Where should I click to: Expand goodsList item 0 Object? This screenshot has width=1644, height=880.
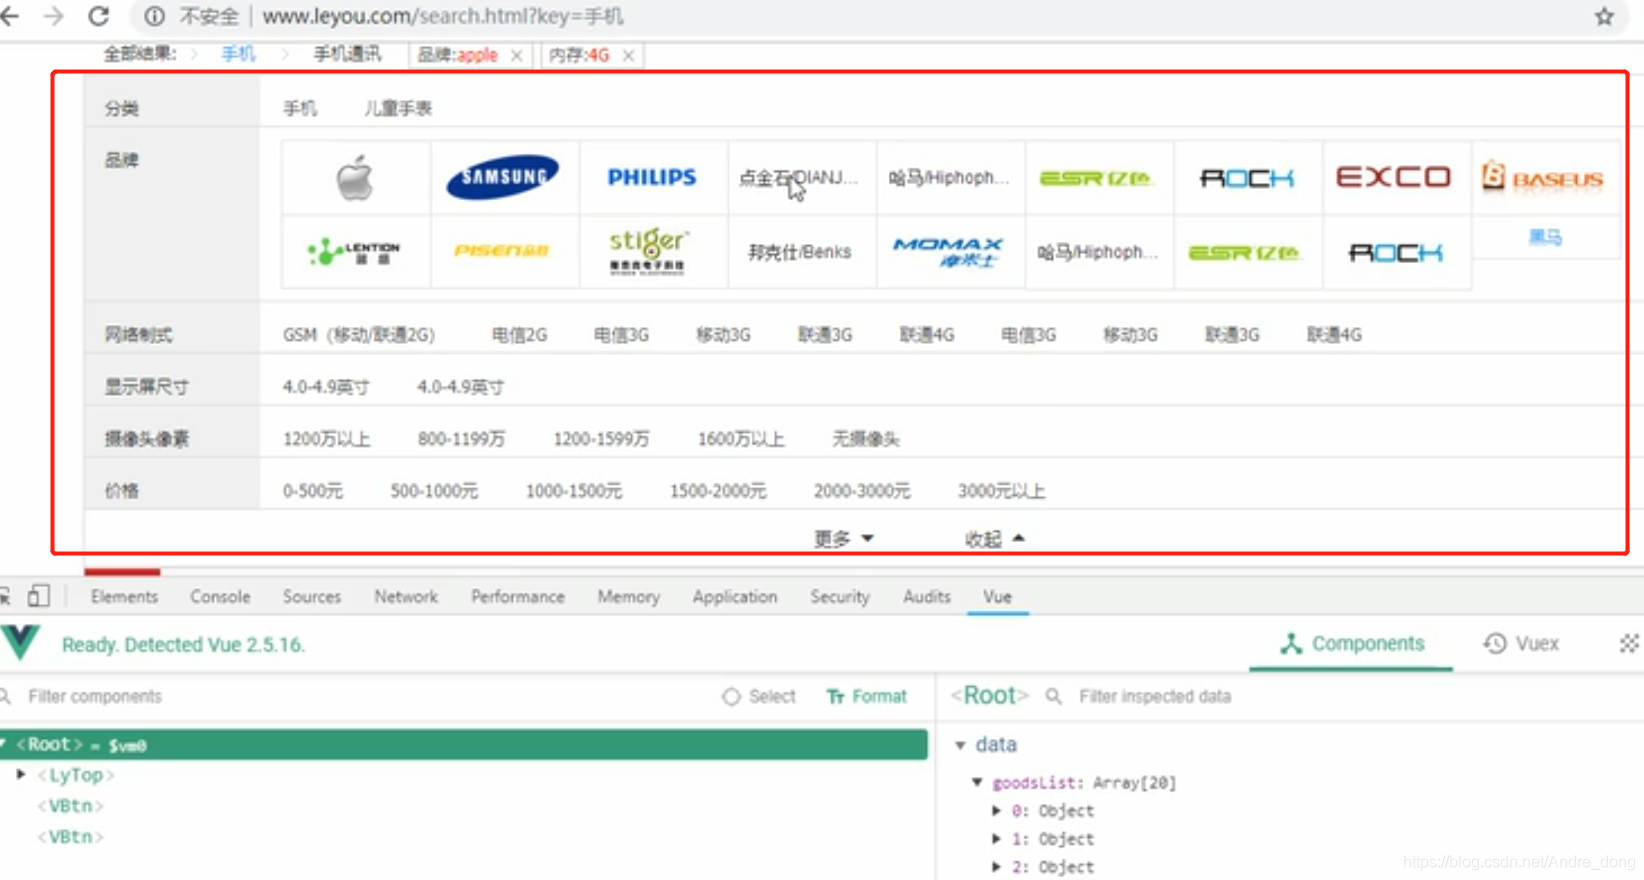tap(996, 810)
